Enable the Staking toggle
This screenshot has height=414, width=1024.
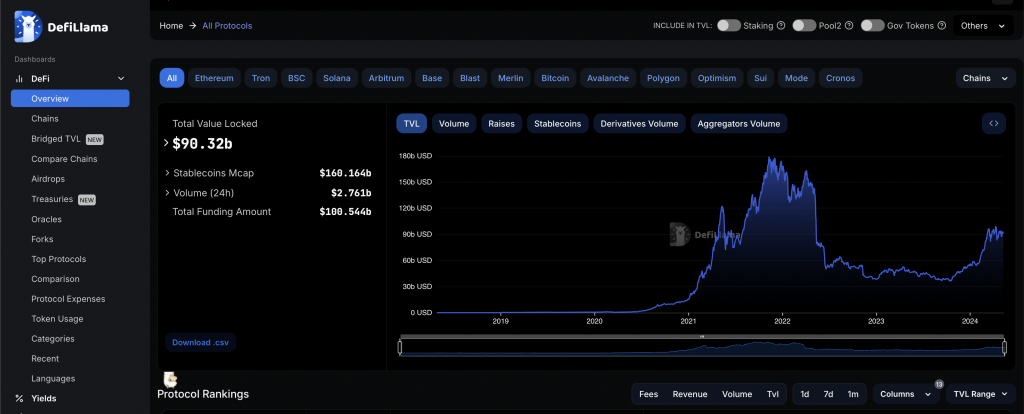point(728,25)
